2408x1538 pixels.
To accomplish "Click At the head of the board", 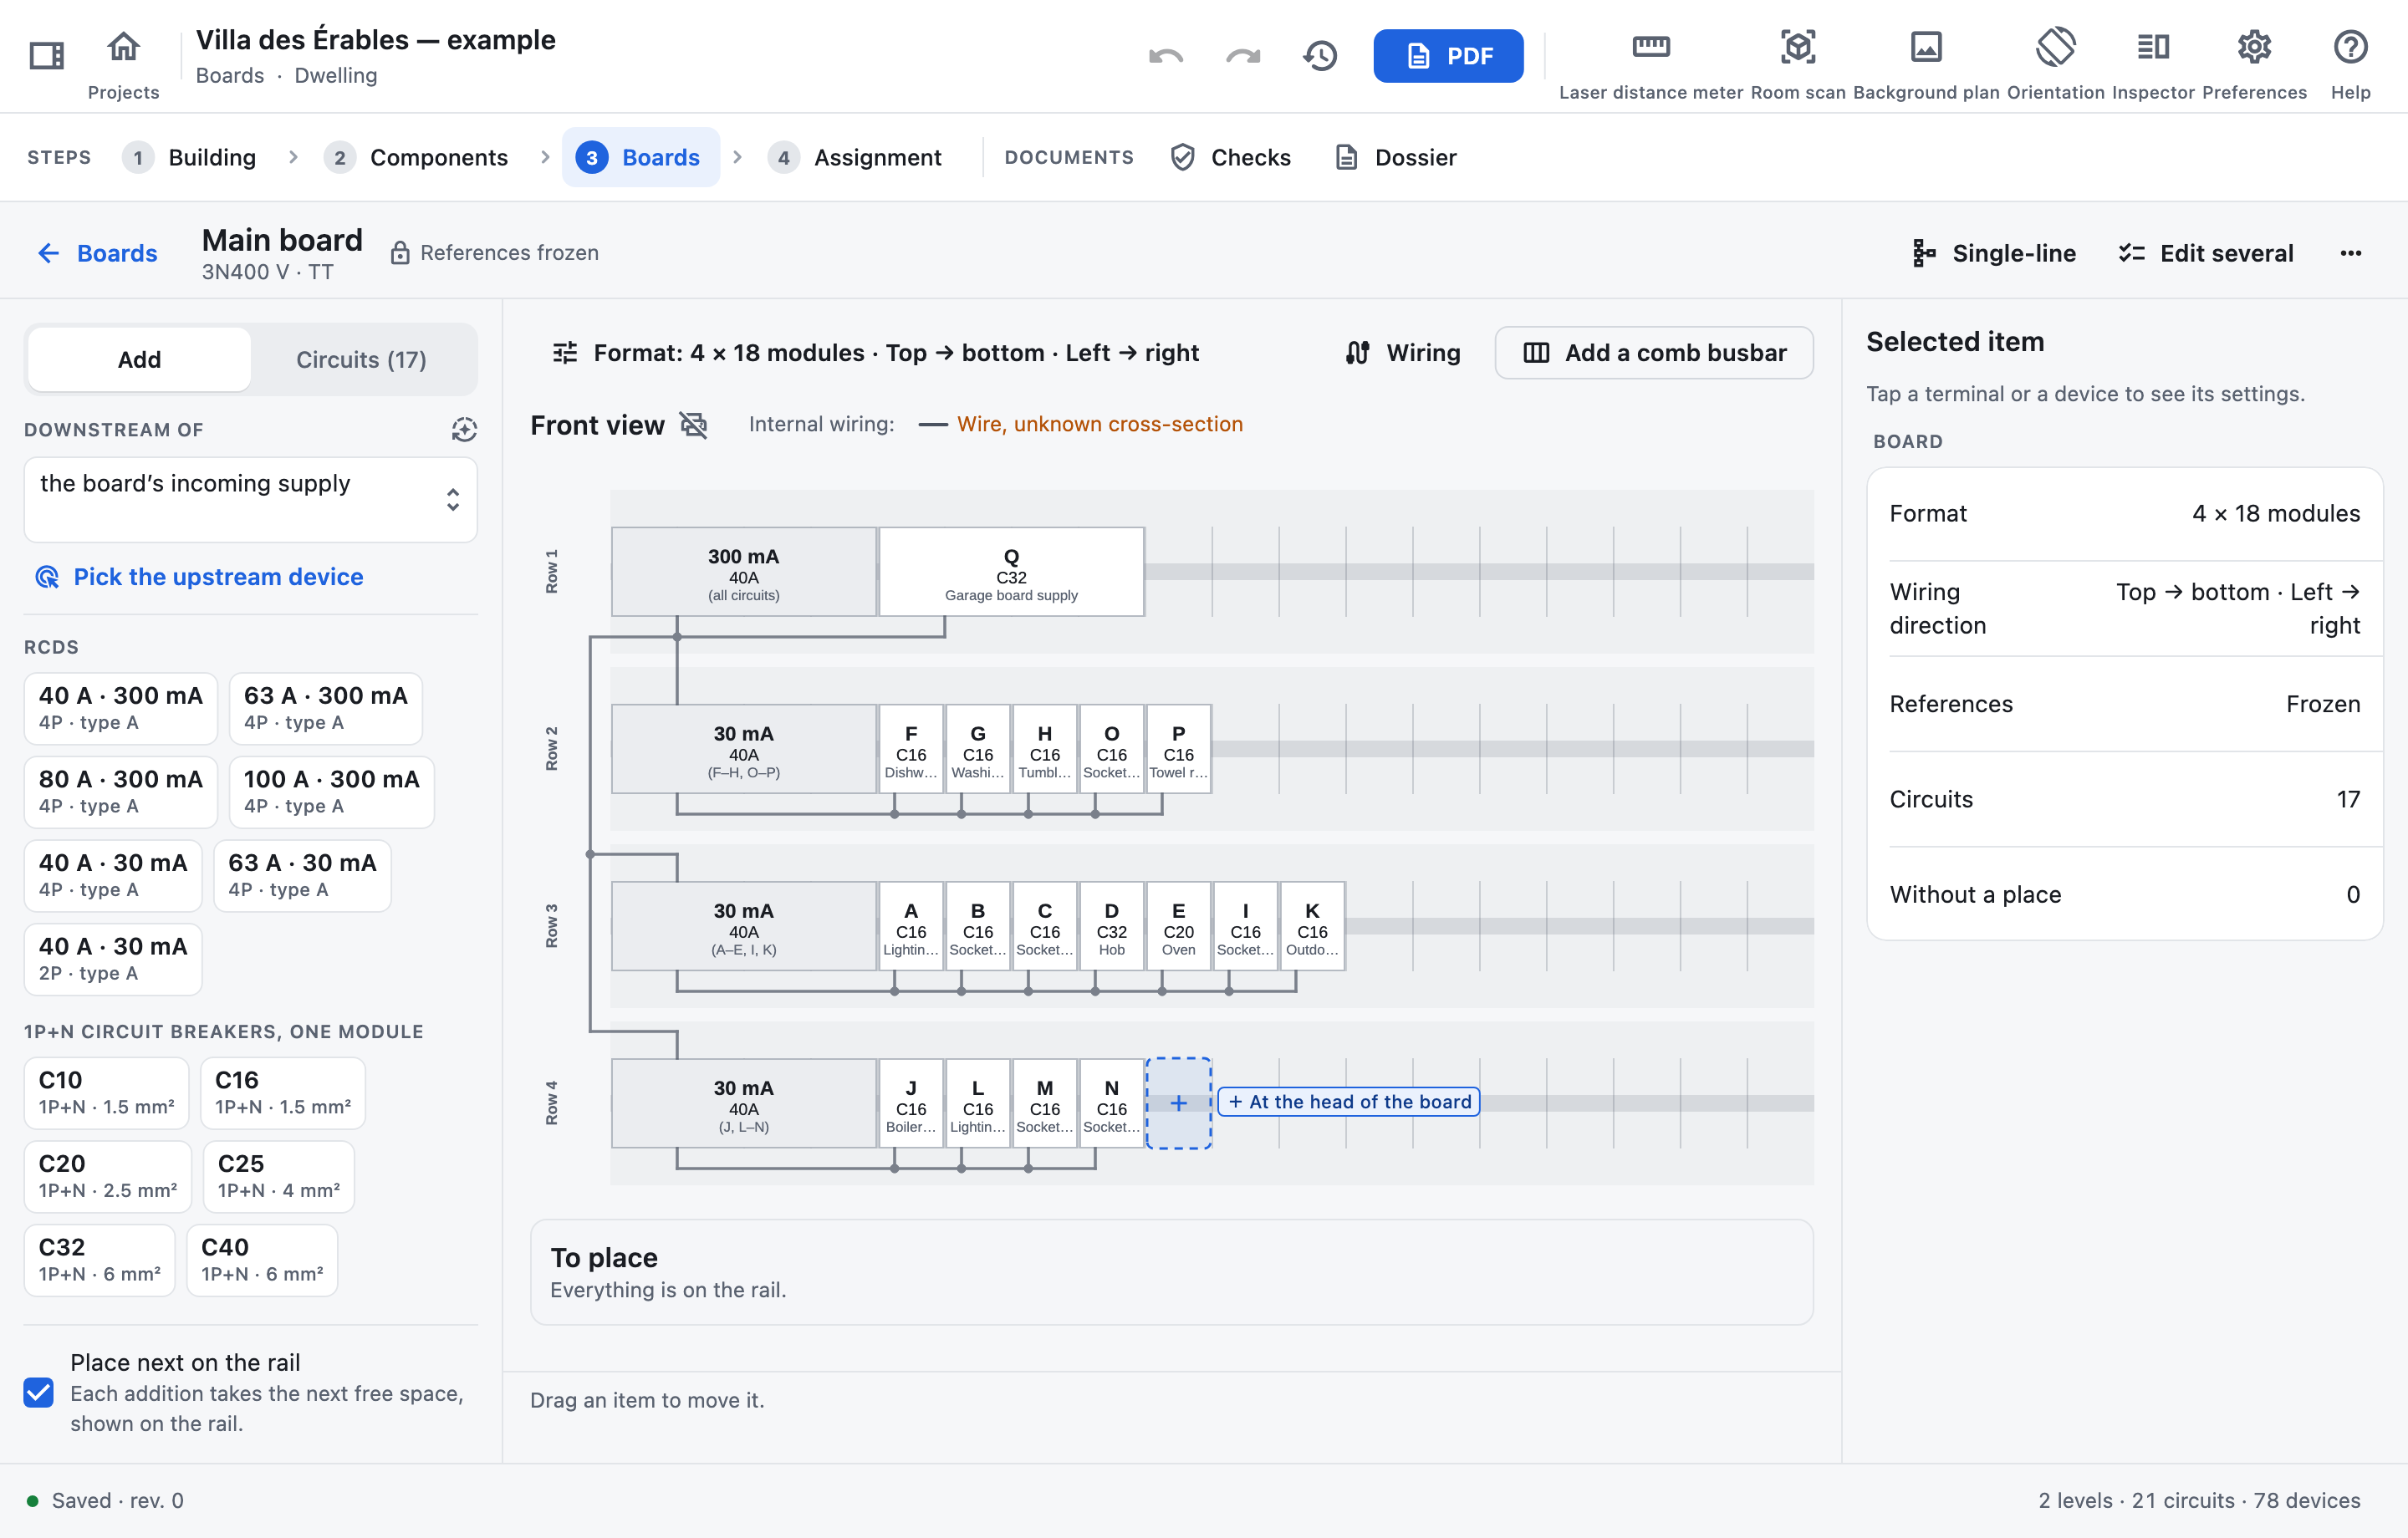I will (x=1349, y=1102).
